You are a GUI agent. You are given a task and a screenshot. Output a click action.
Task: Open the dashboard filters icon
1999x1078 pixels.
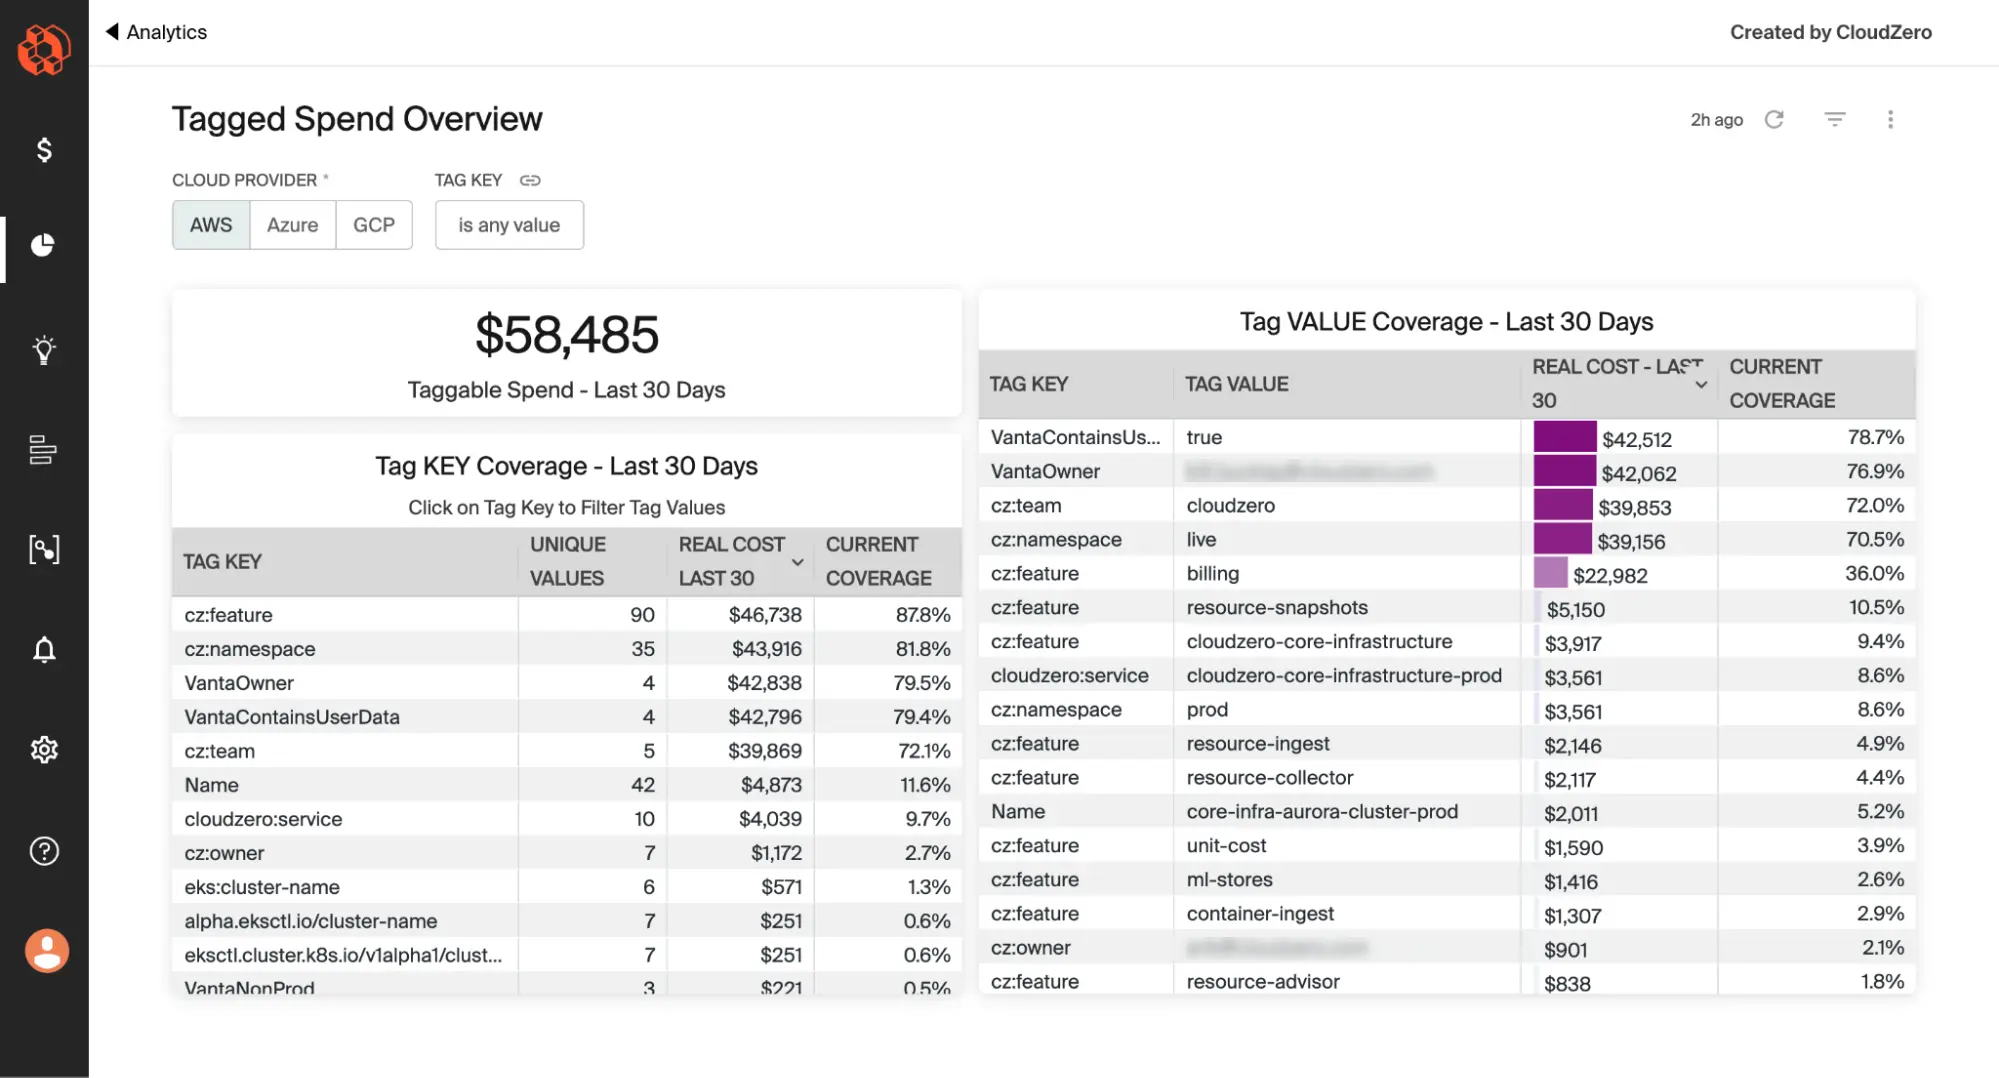[x=1835, y=119]
